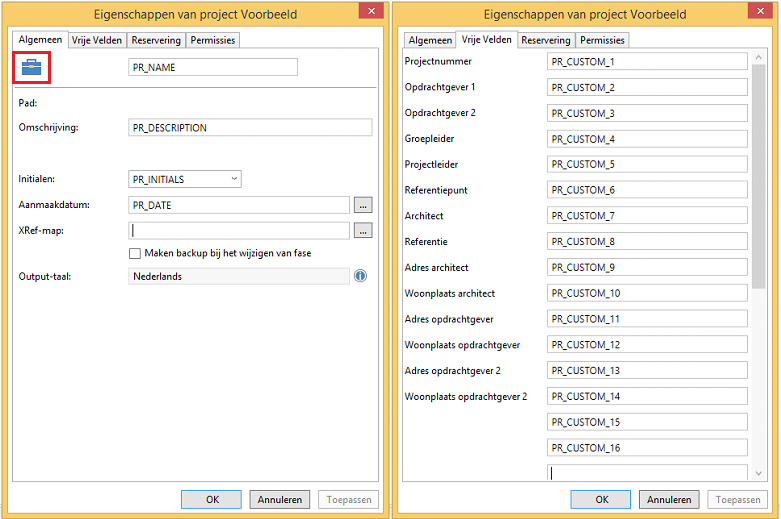This screenshot has height=519, width=781.
Task: Click the Opdrachtgever 1 PR_CUSTOM_2 field
Action: coord(647,87)
